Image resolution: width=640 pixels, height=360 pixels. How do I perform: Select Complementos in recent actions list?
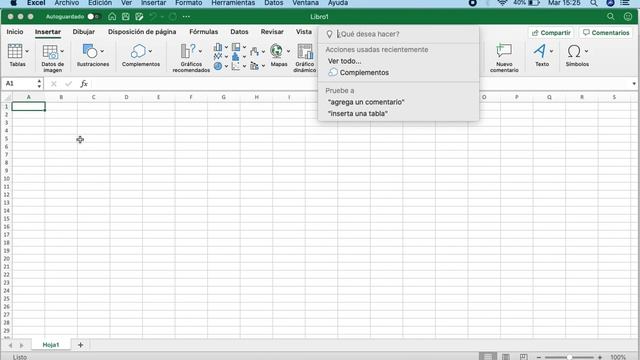point(364,73)
